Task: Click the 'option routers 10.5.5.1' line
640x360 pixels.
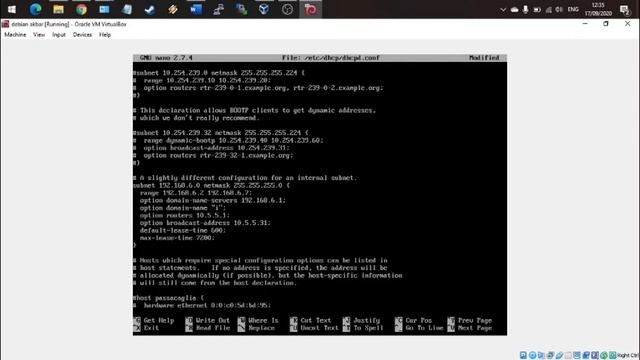Action: (184, 215)
